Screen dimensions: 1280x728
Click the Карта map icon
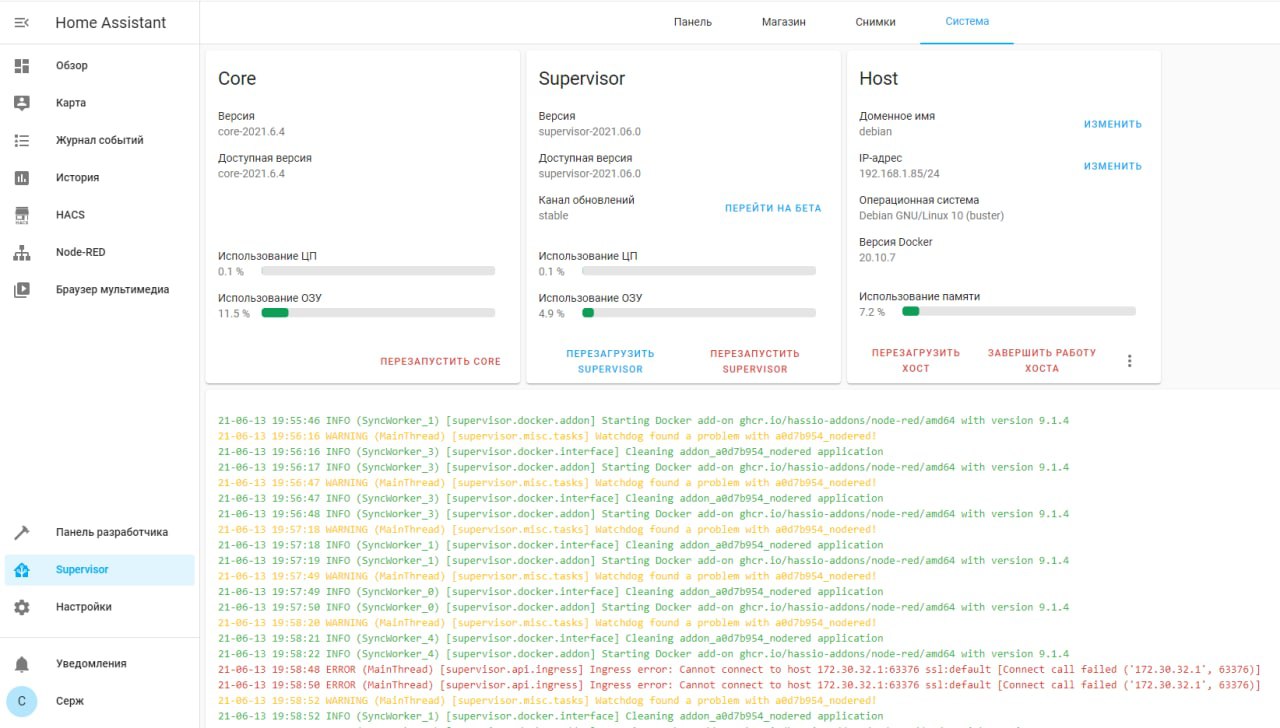point(22,103)
